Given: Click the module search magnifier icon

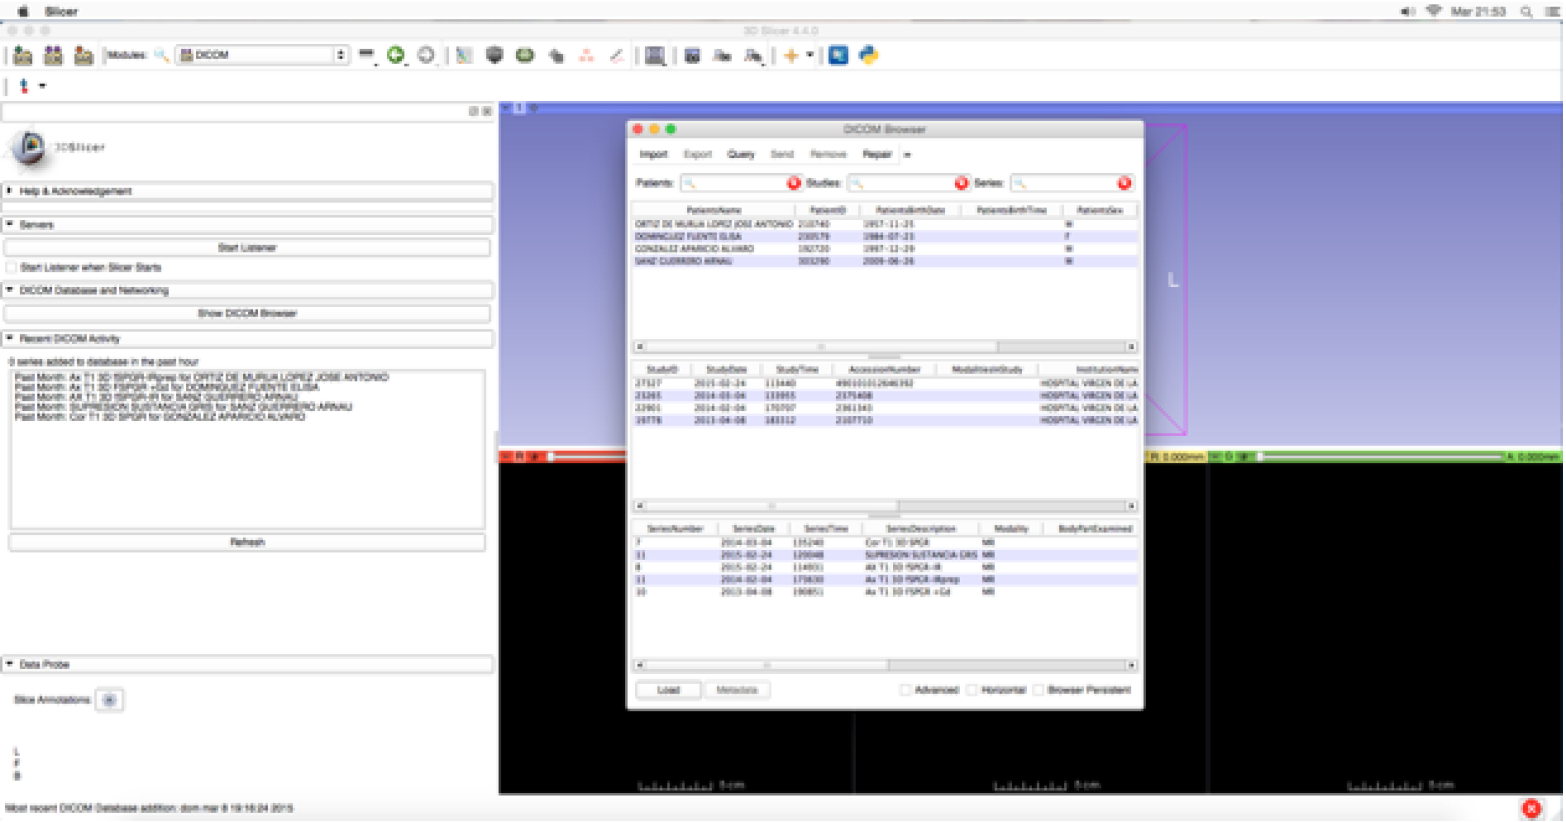Looking at the screenshot, I should (x=161, y=56).
